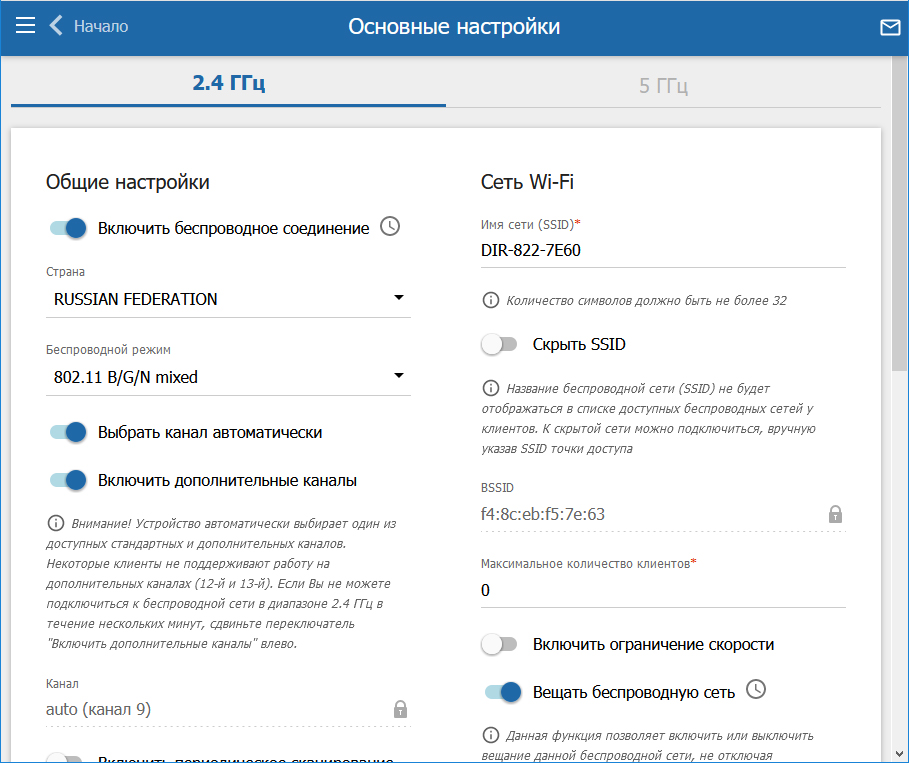The width and height of the screenshot is (909, 763).
Task: Click the SSID network name input field
Action: 662,250
